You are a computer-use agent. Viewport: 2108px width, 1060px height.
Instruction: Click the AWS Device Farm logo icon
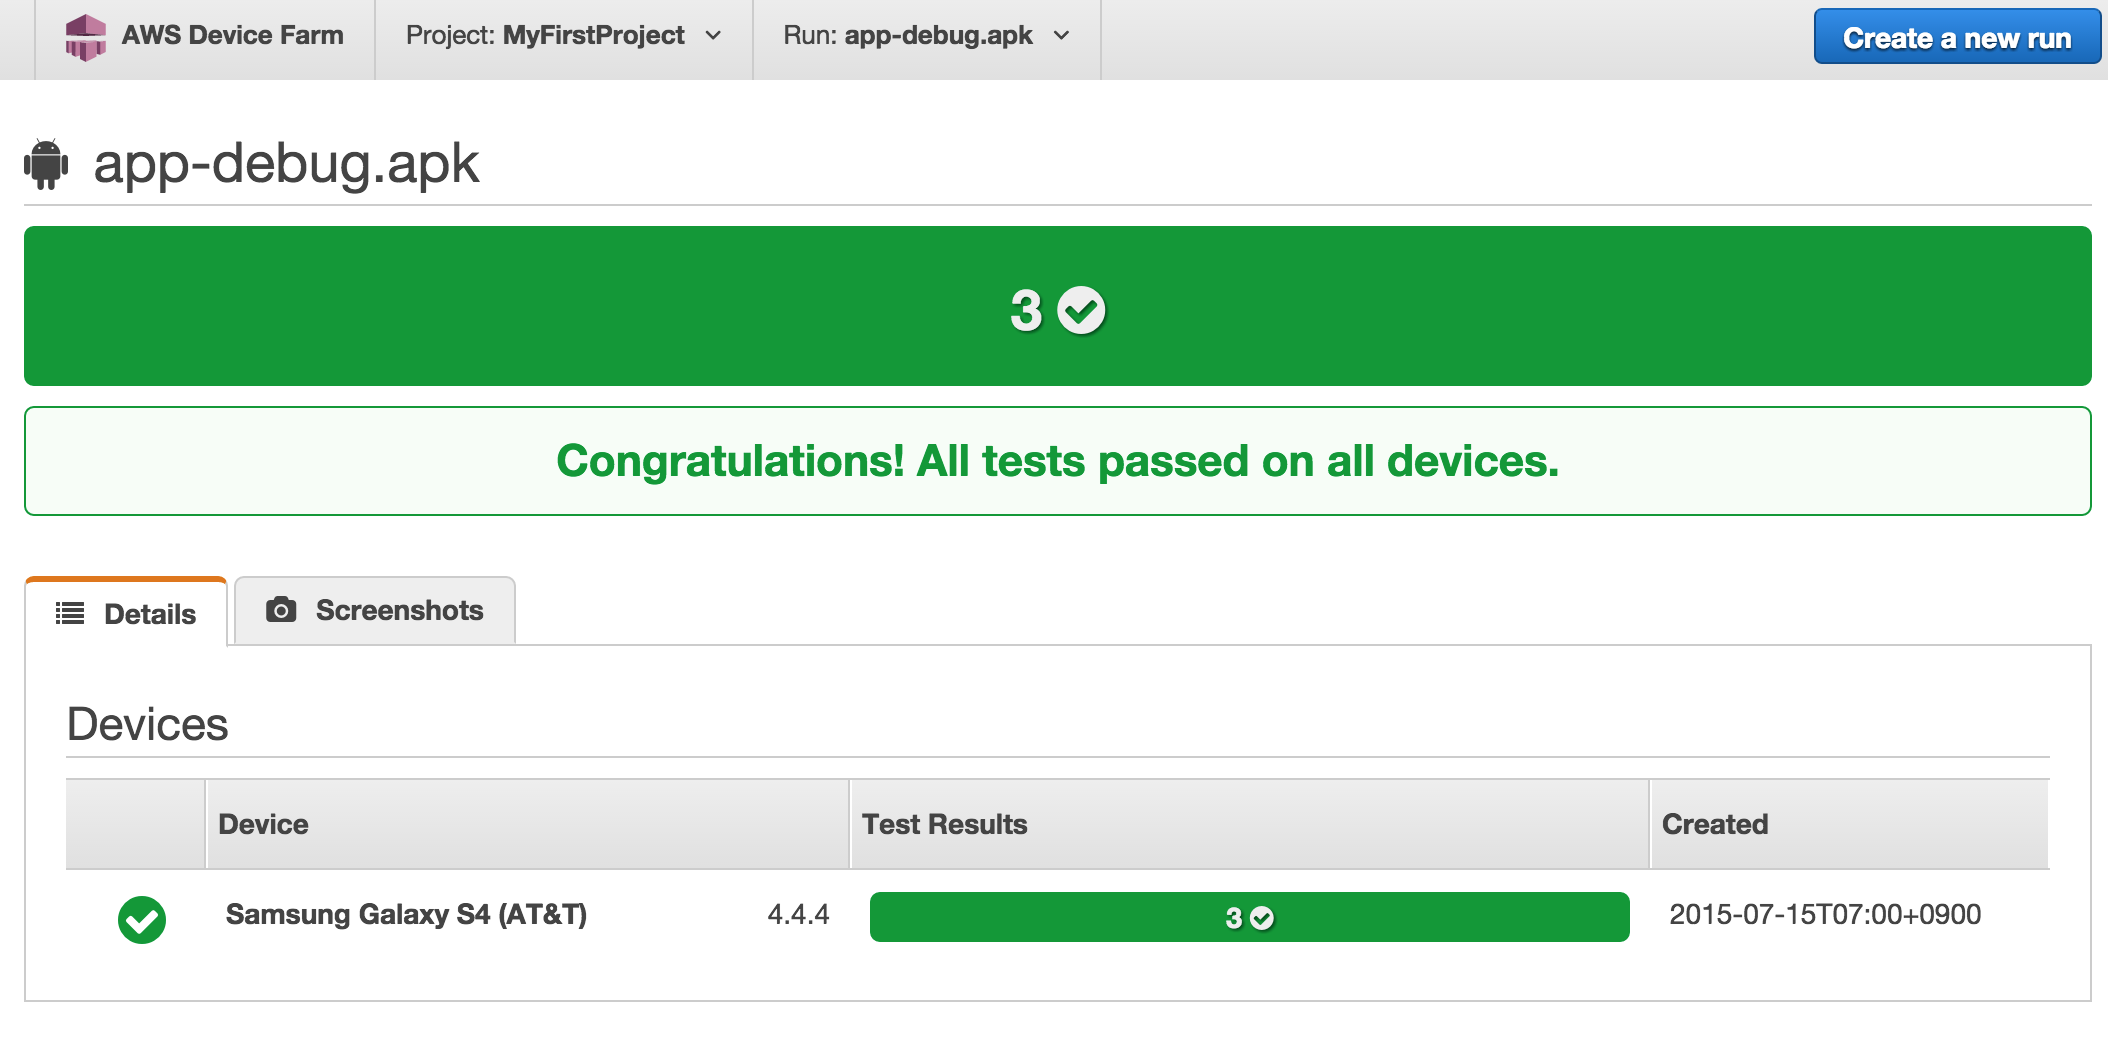point(85,37)
